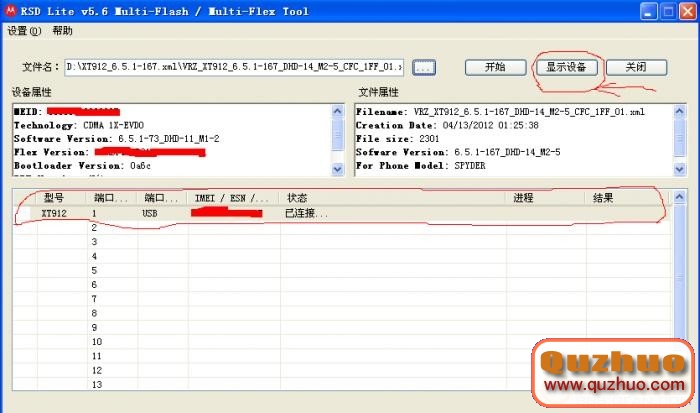700x413 pixels.
Task: Click the Filename VRZ_XT912 line
Action: pyautogui.click(x=500, y=112)
